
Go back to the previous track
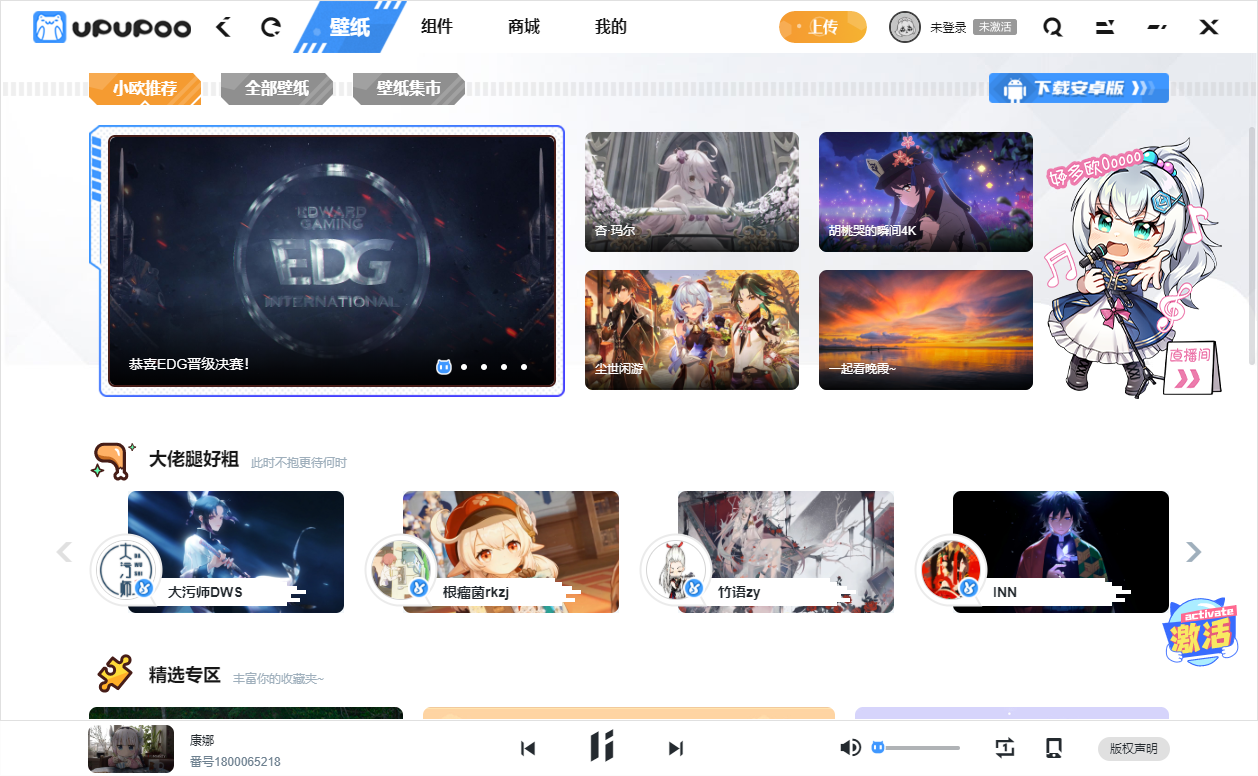coord(527,747)
